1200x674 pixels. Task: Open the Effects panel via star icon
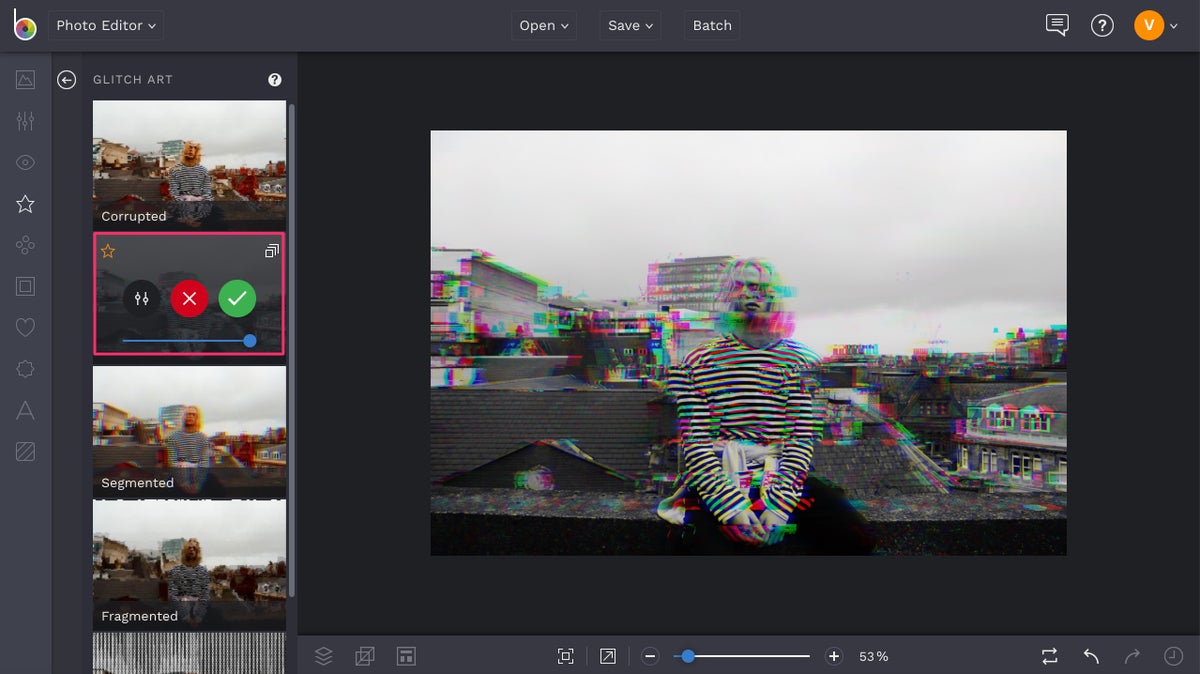25,204
